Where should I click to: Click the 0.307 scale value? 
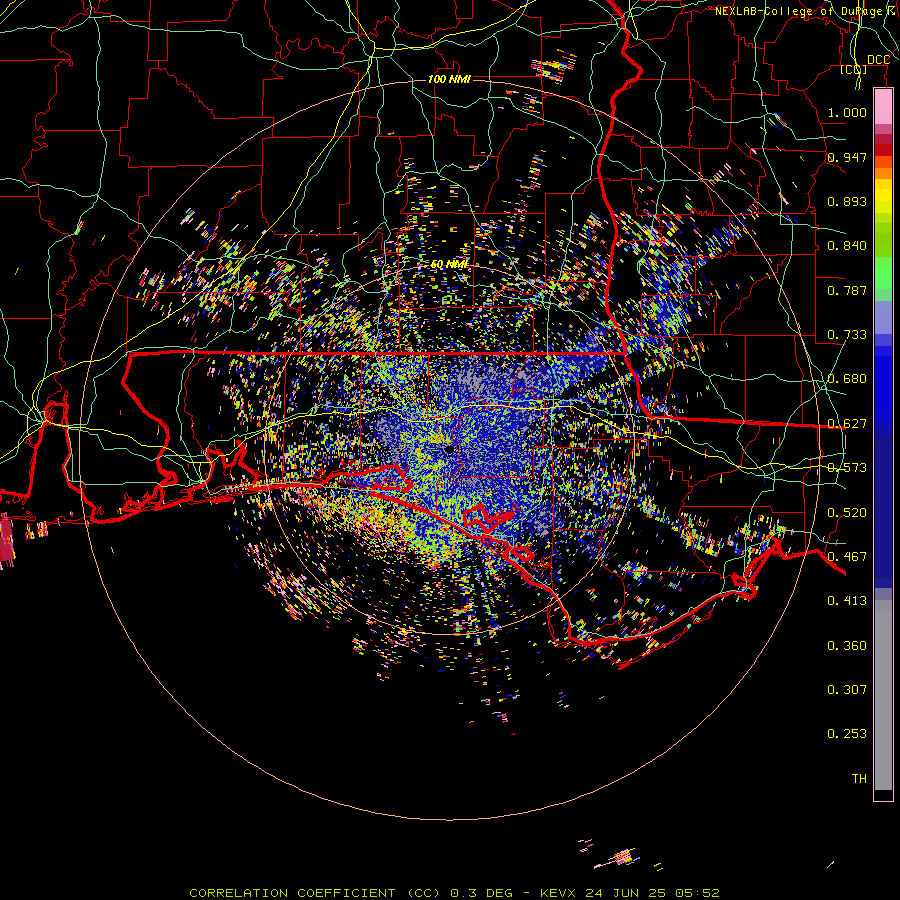point(847,690)
